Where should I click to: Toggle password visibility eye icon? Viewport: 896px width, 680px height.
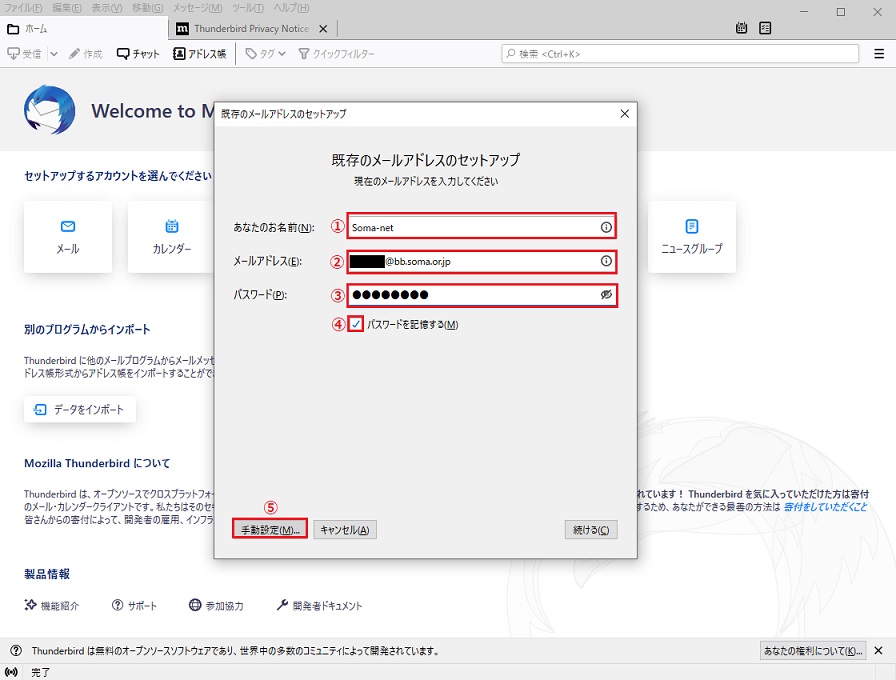tap(606, 294)
